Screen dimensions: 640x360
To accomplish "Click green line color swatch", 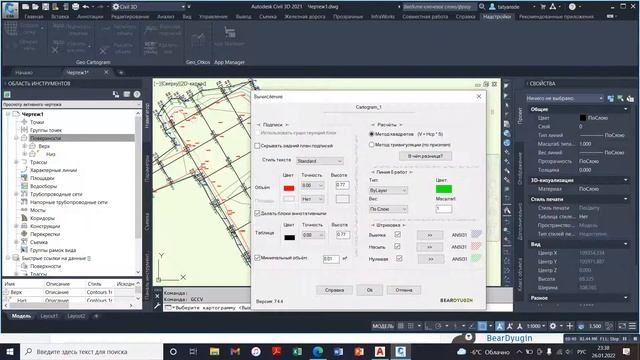I will (444, 189).
